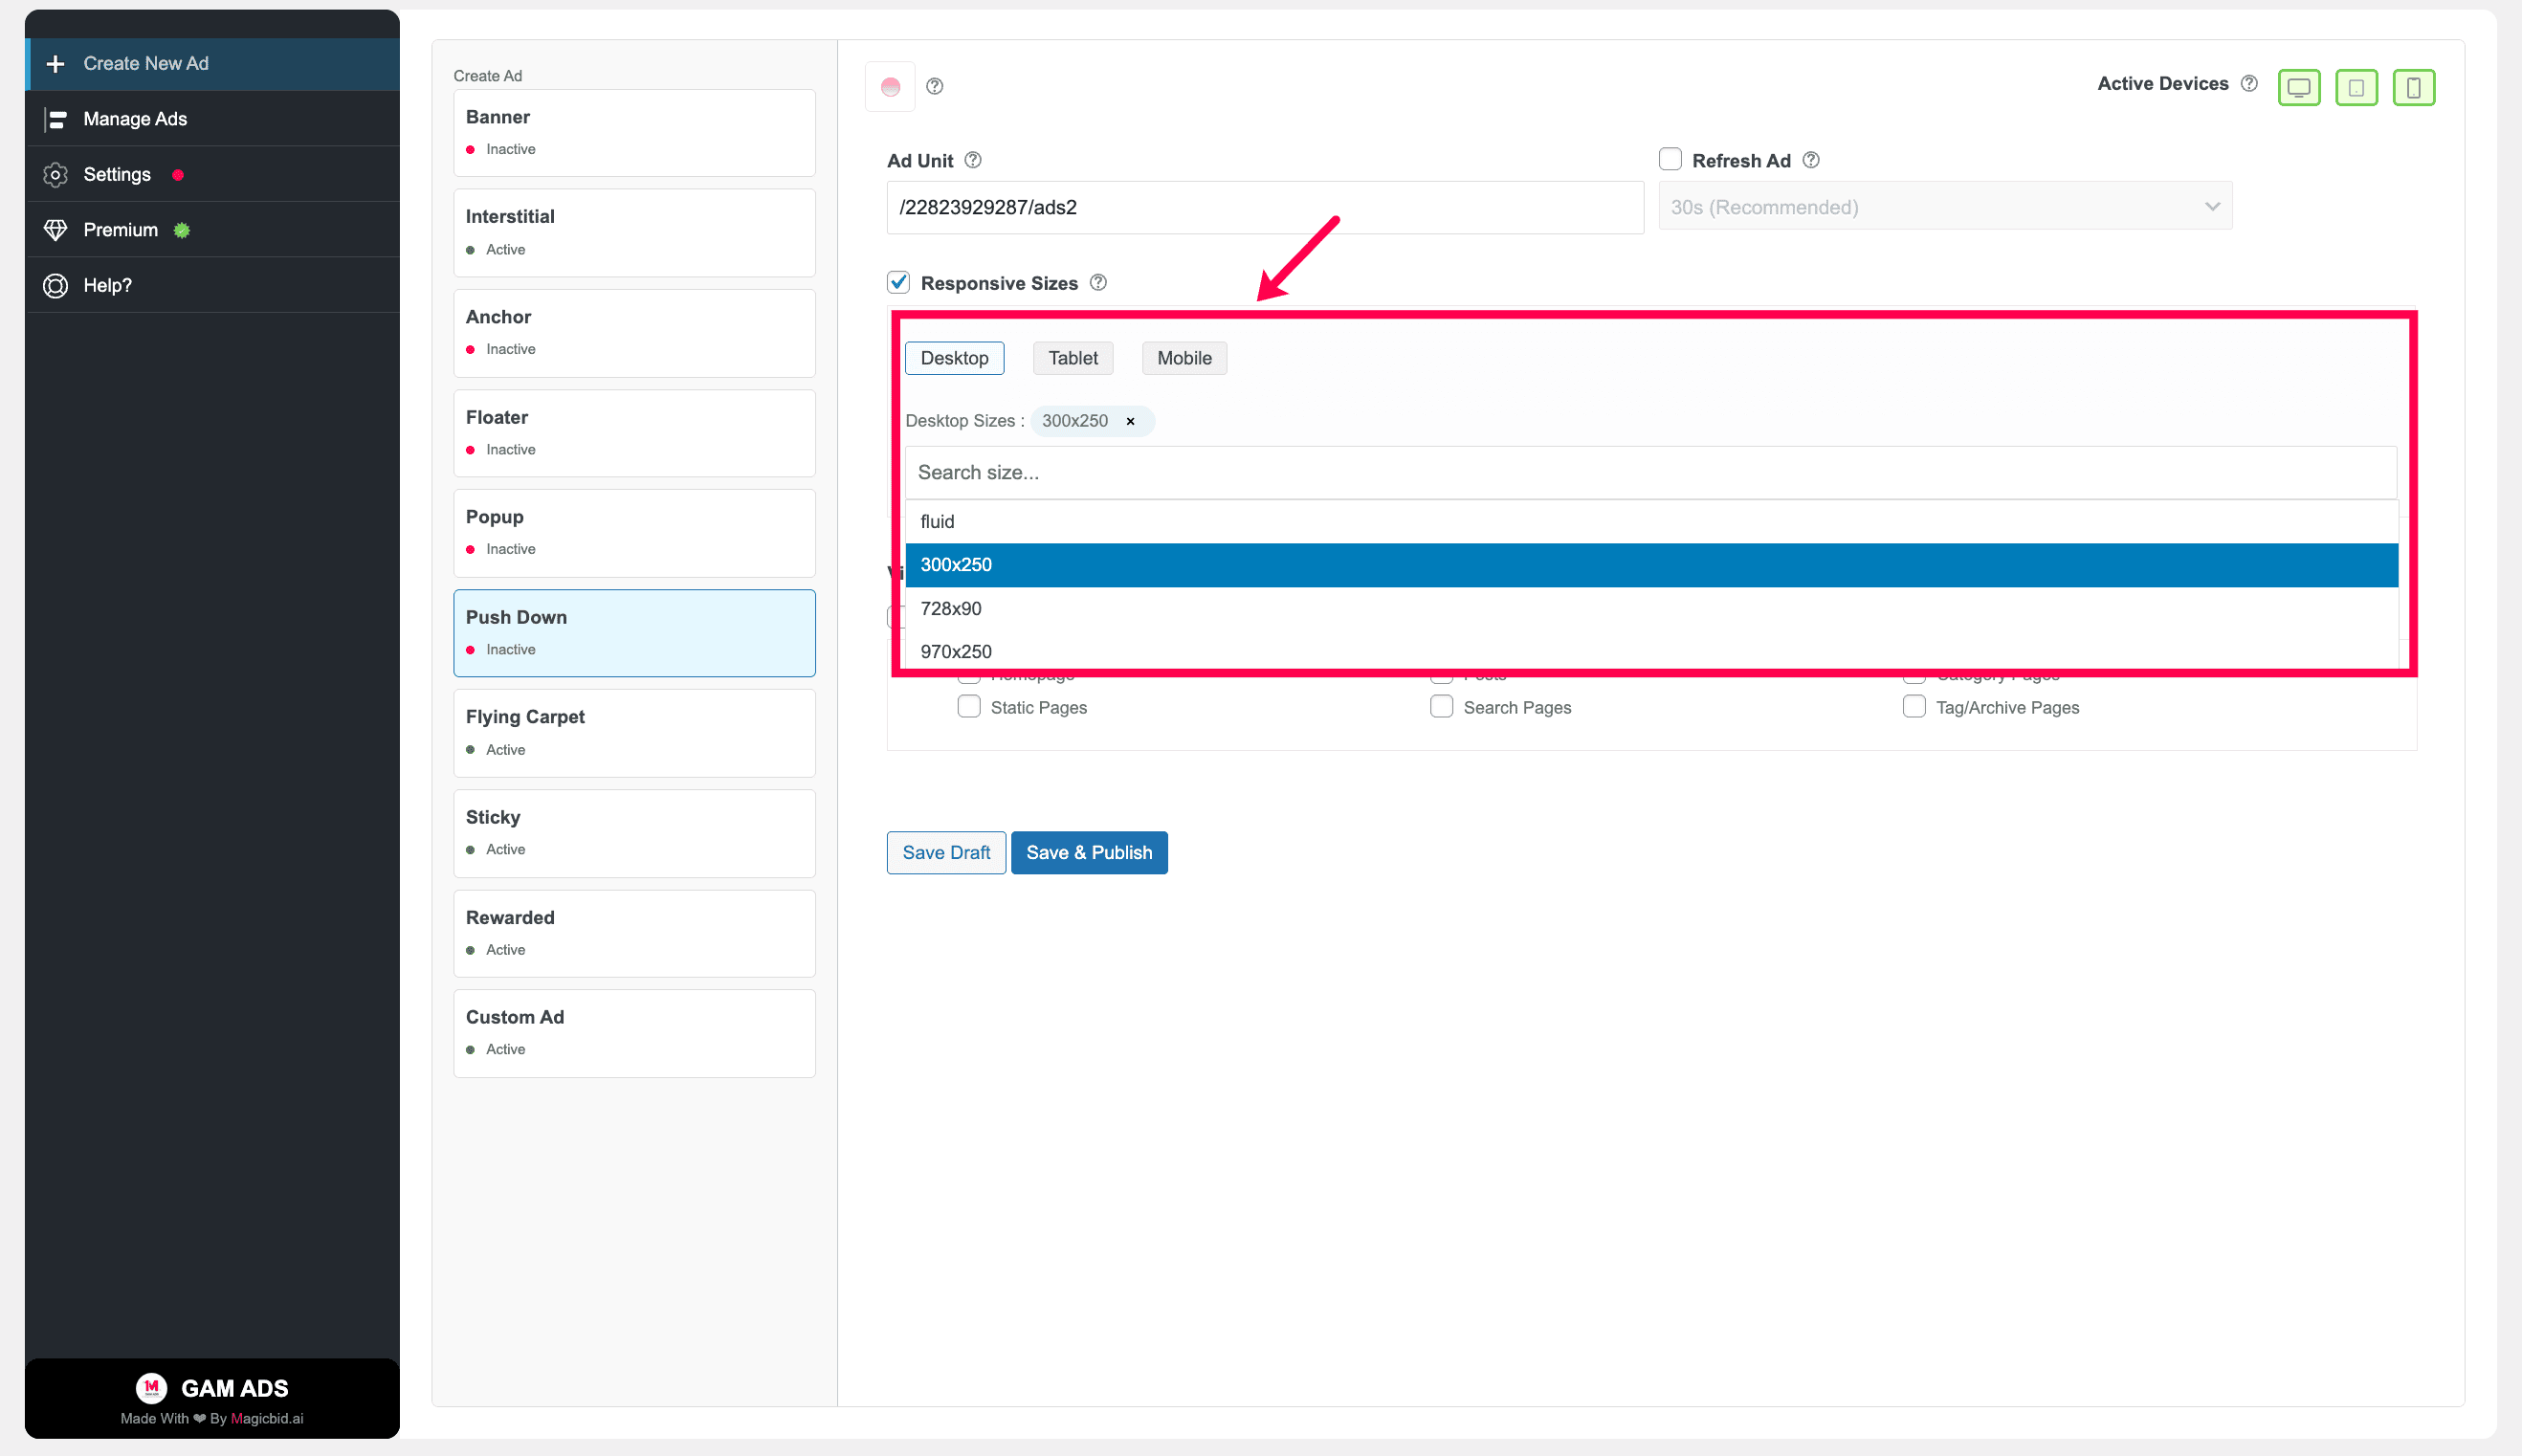Toggle the desktop device icon under Active Devices
The height and width of the screenshot is (1456, 2522).
tap(2298, 87)
